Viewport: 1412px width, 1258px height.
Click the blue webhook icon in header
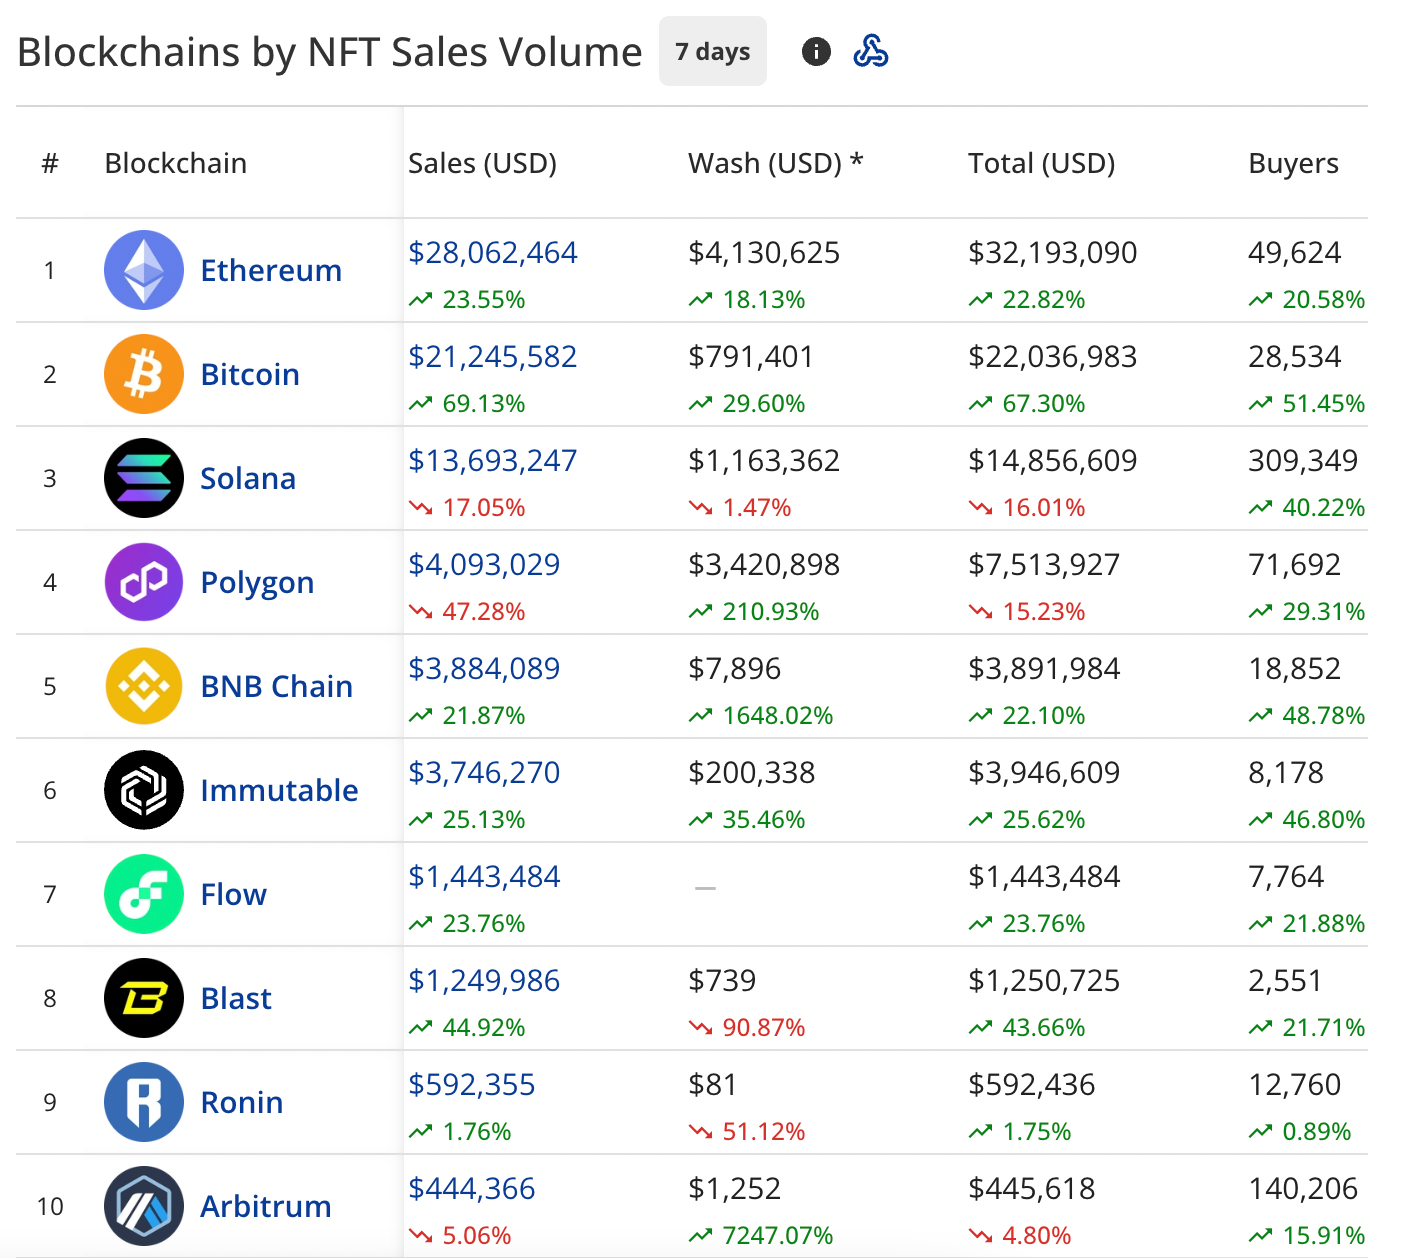tap(871, 51)
